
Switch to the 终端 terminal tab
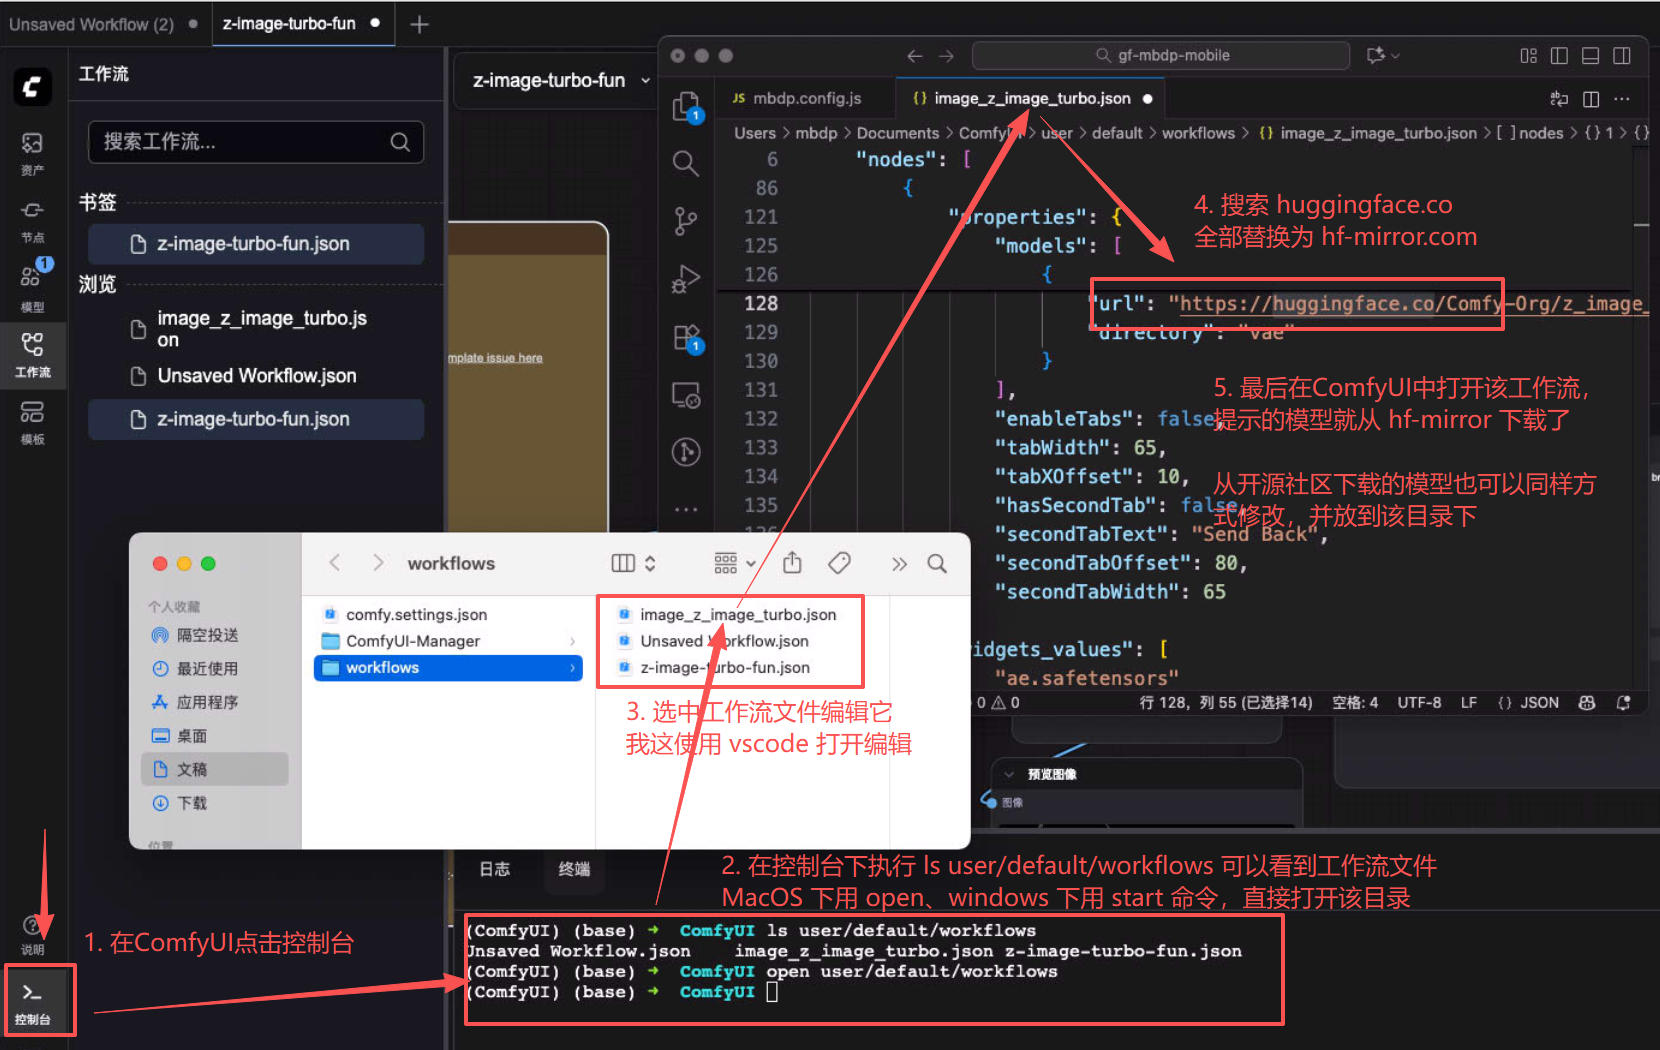click(574, 869)
